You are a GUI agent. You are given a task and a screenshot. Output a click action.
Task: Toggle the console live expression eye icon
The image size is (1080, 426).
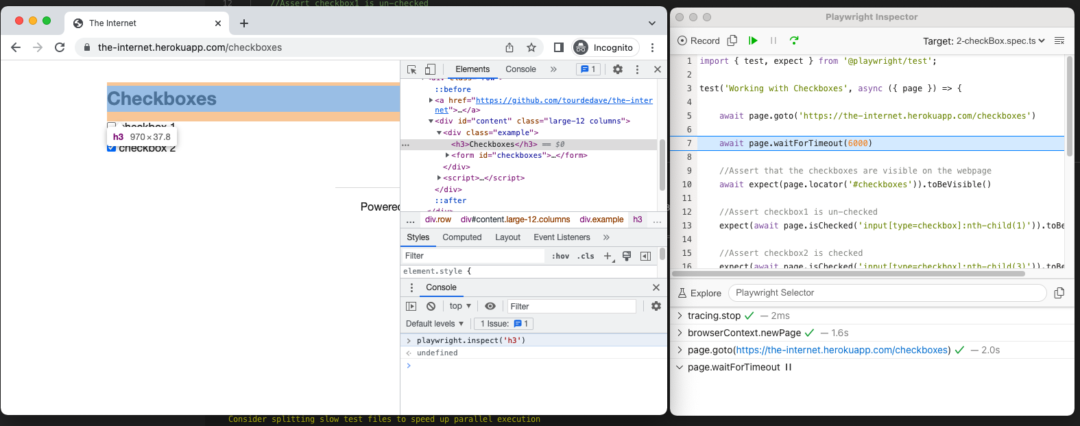pyautogui.click(x=490, y=306)
